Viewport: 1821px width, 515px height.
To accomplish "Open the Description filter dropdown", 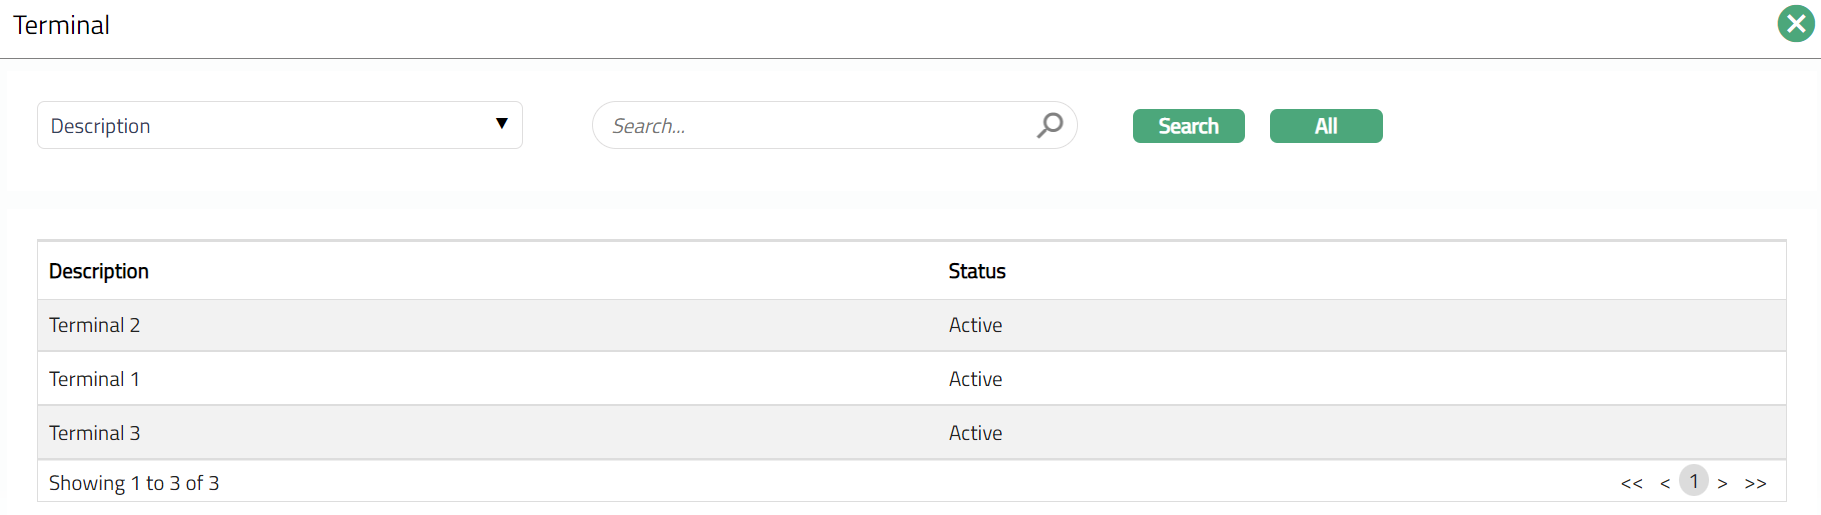I will [279, 126].
